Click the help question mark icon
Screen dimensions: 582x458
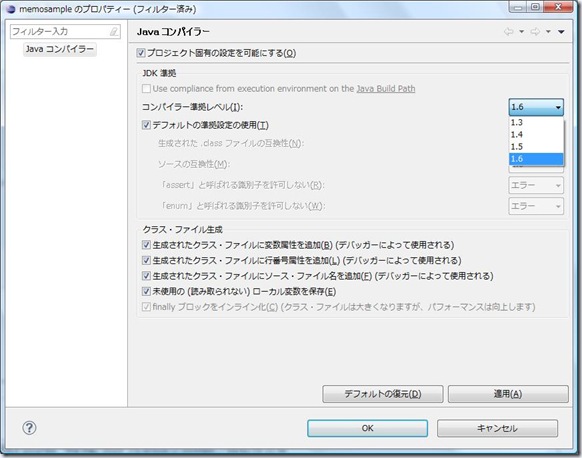point(29,428)
